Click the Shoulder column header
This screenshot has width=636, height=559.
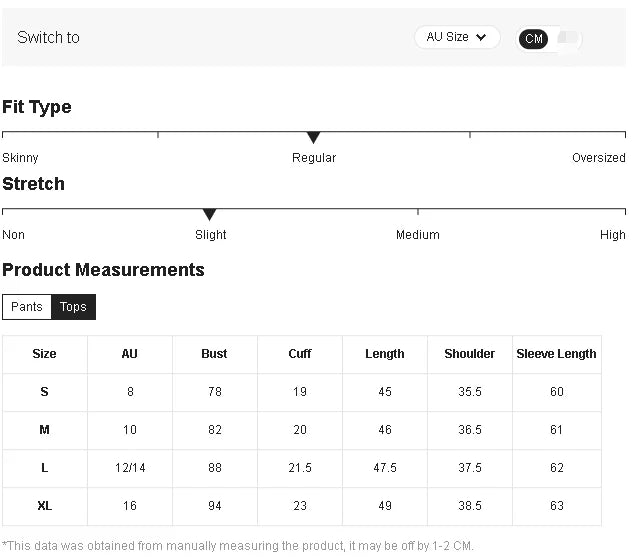pos(469,354)
